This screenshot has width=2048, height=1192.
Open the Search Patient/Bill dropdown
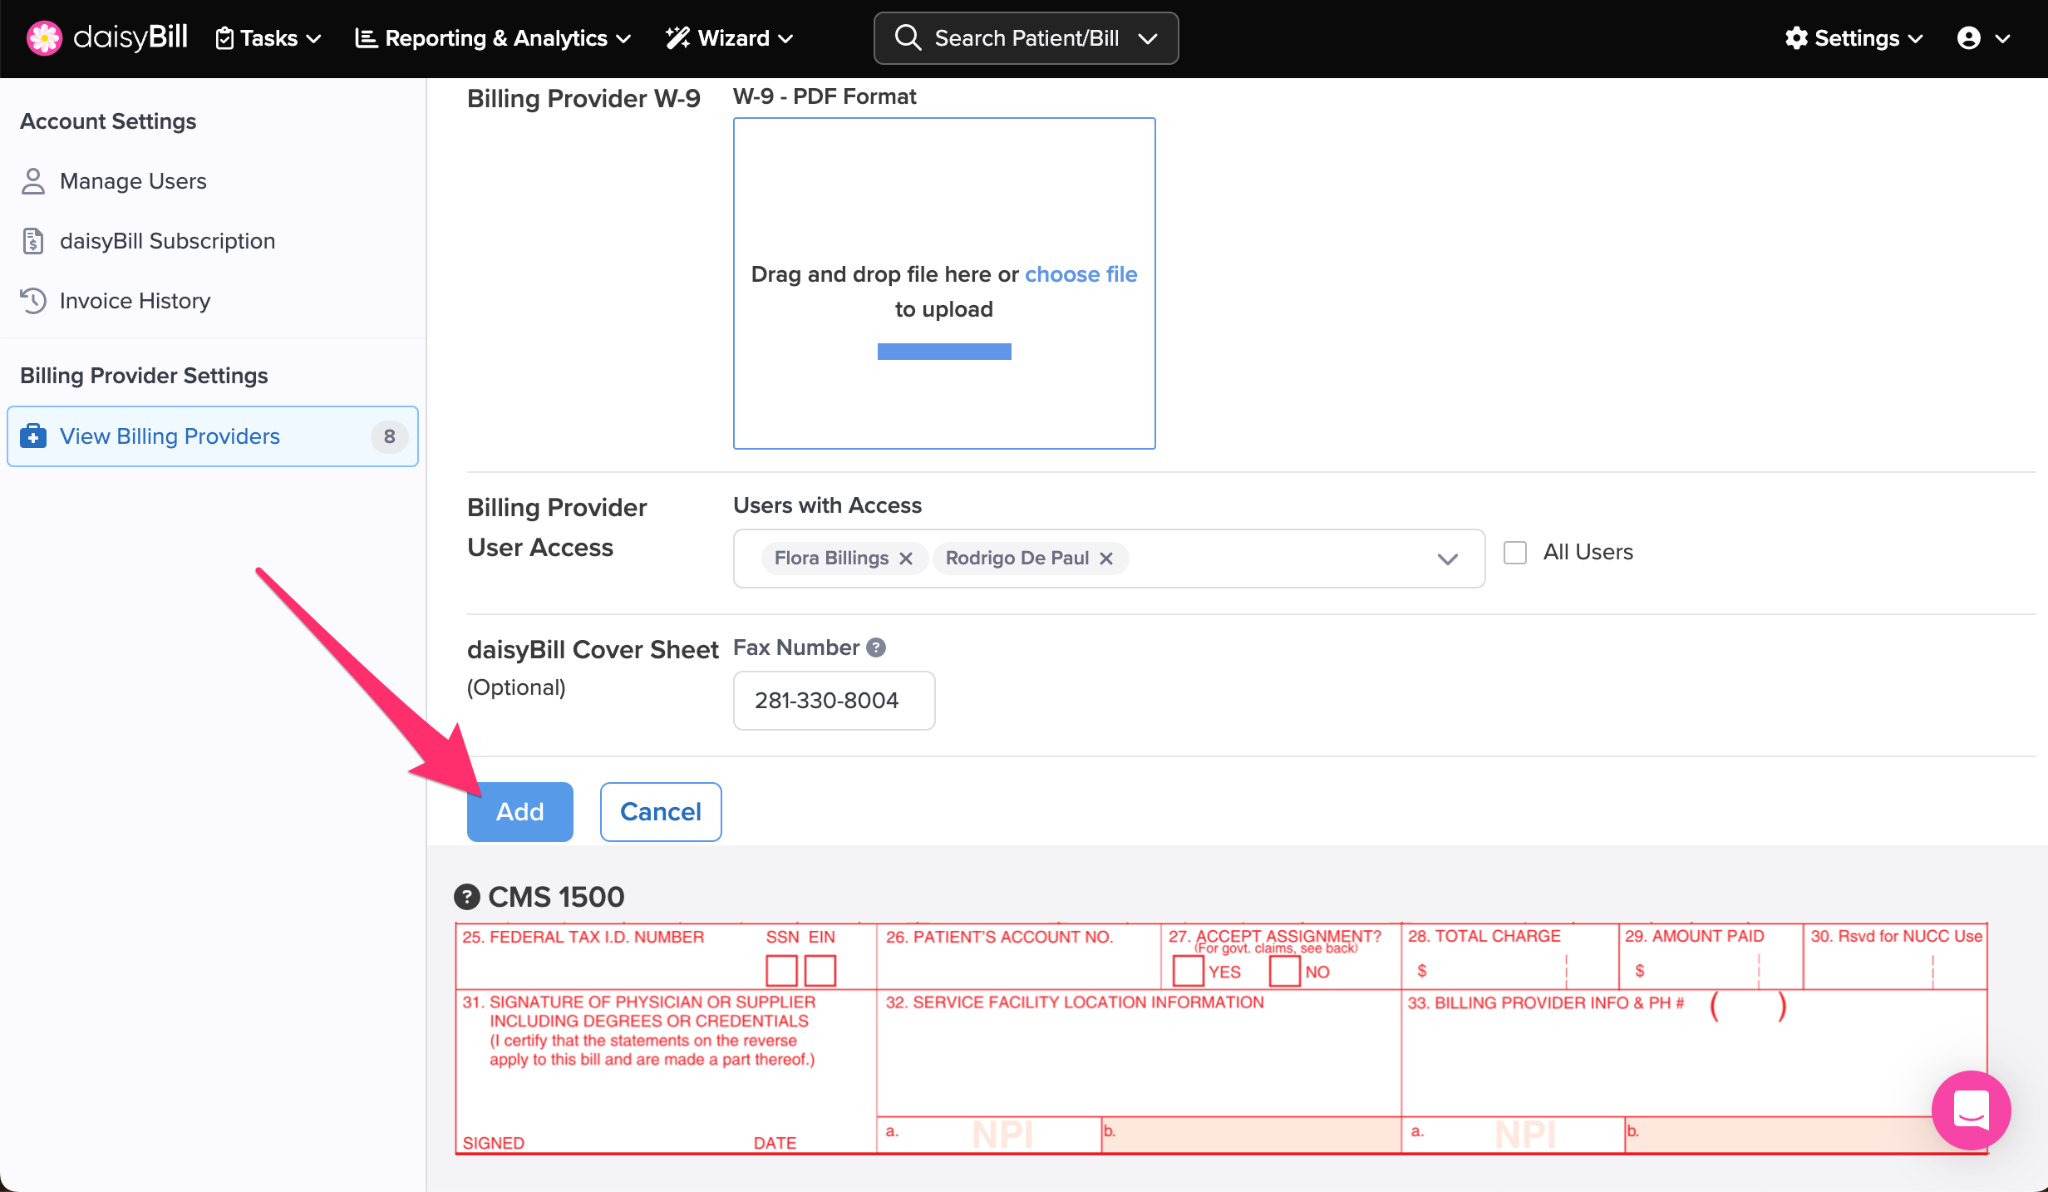(1026, 38)
